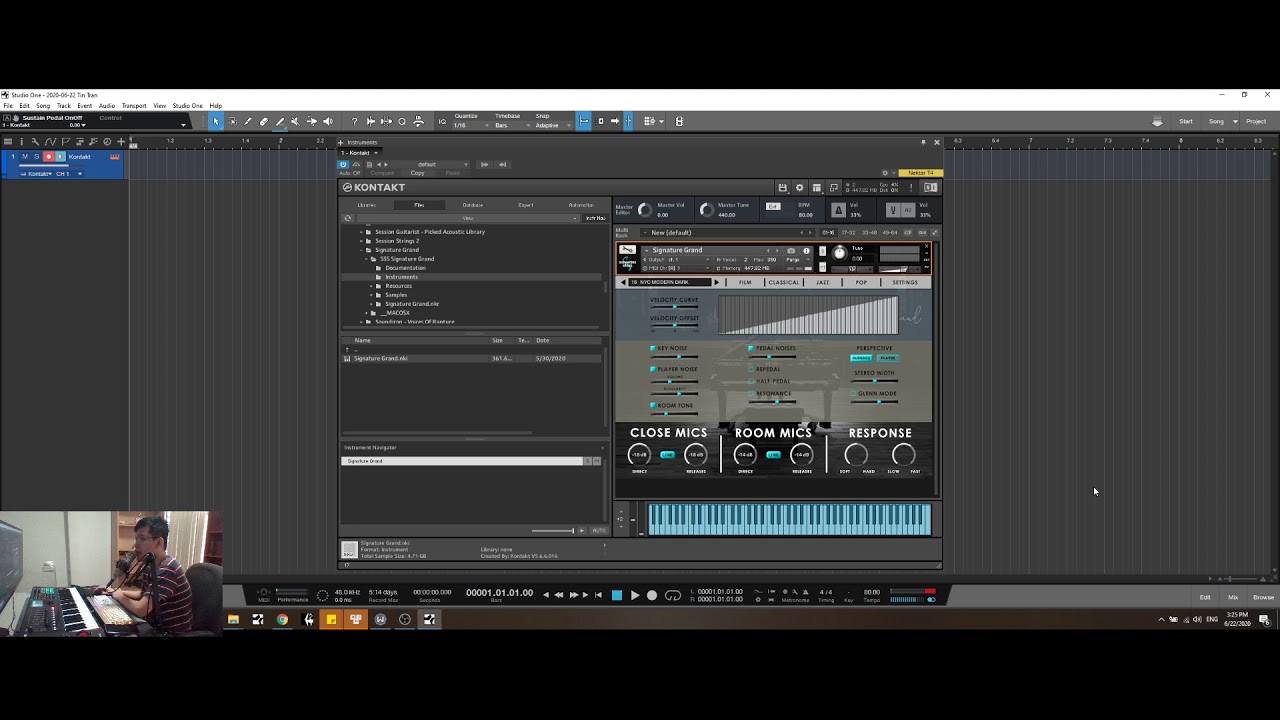Enable Glenn Mode checkbox
Image resolution: width=1280 pixels, height=720 pixels.
point(855,393)
